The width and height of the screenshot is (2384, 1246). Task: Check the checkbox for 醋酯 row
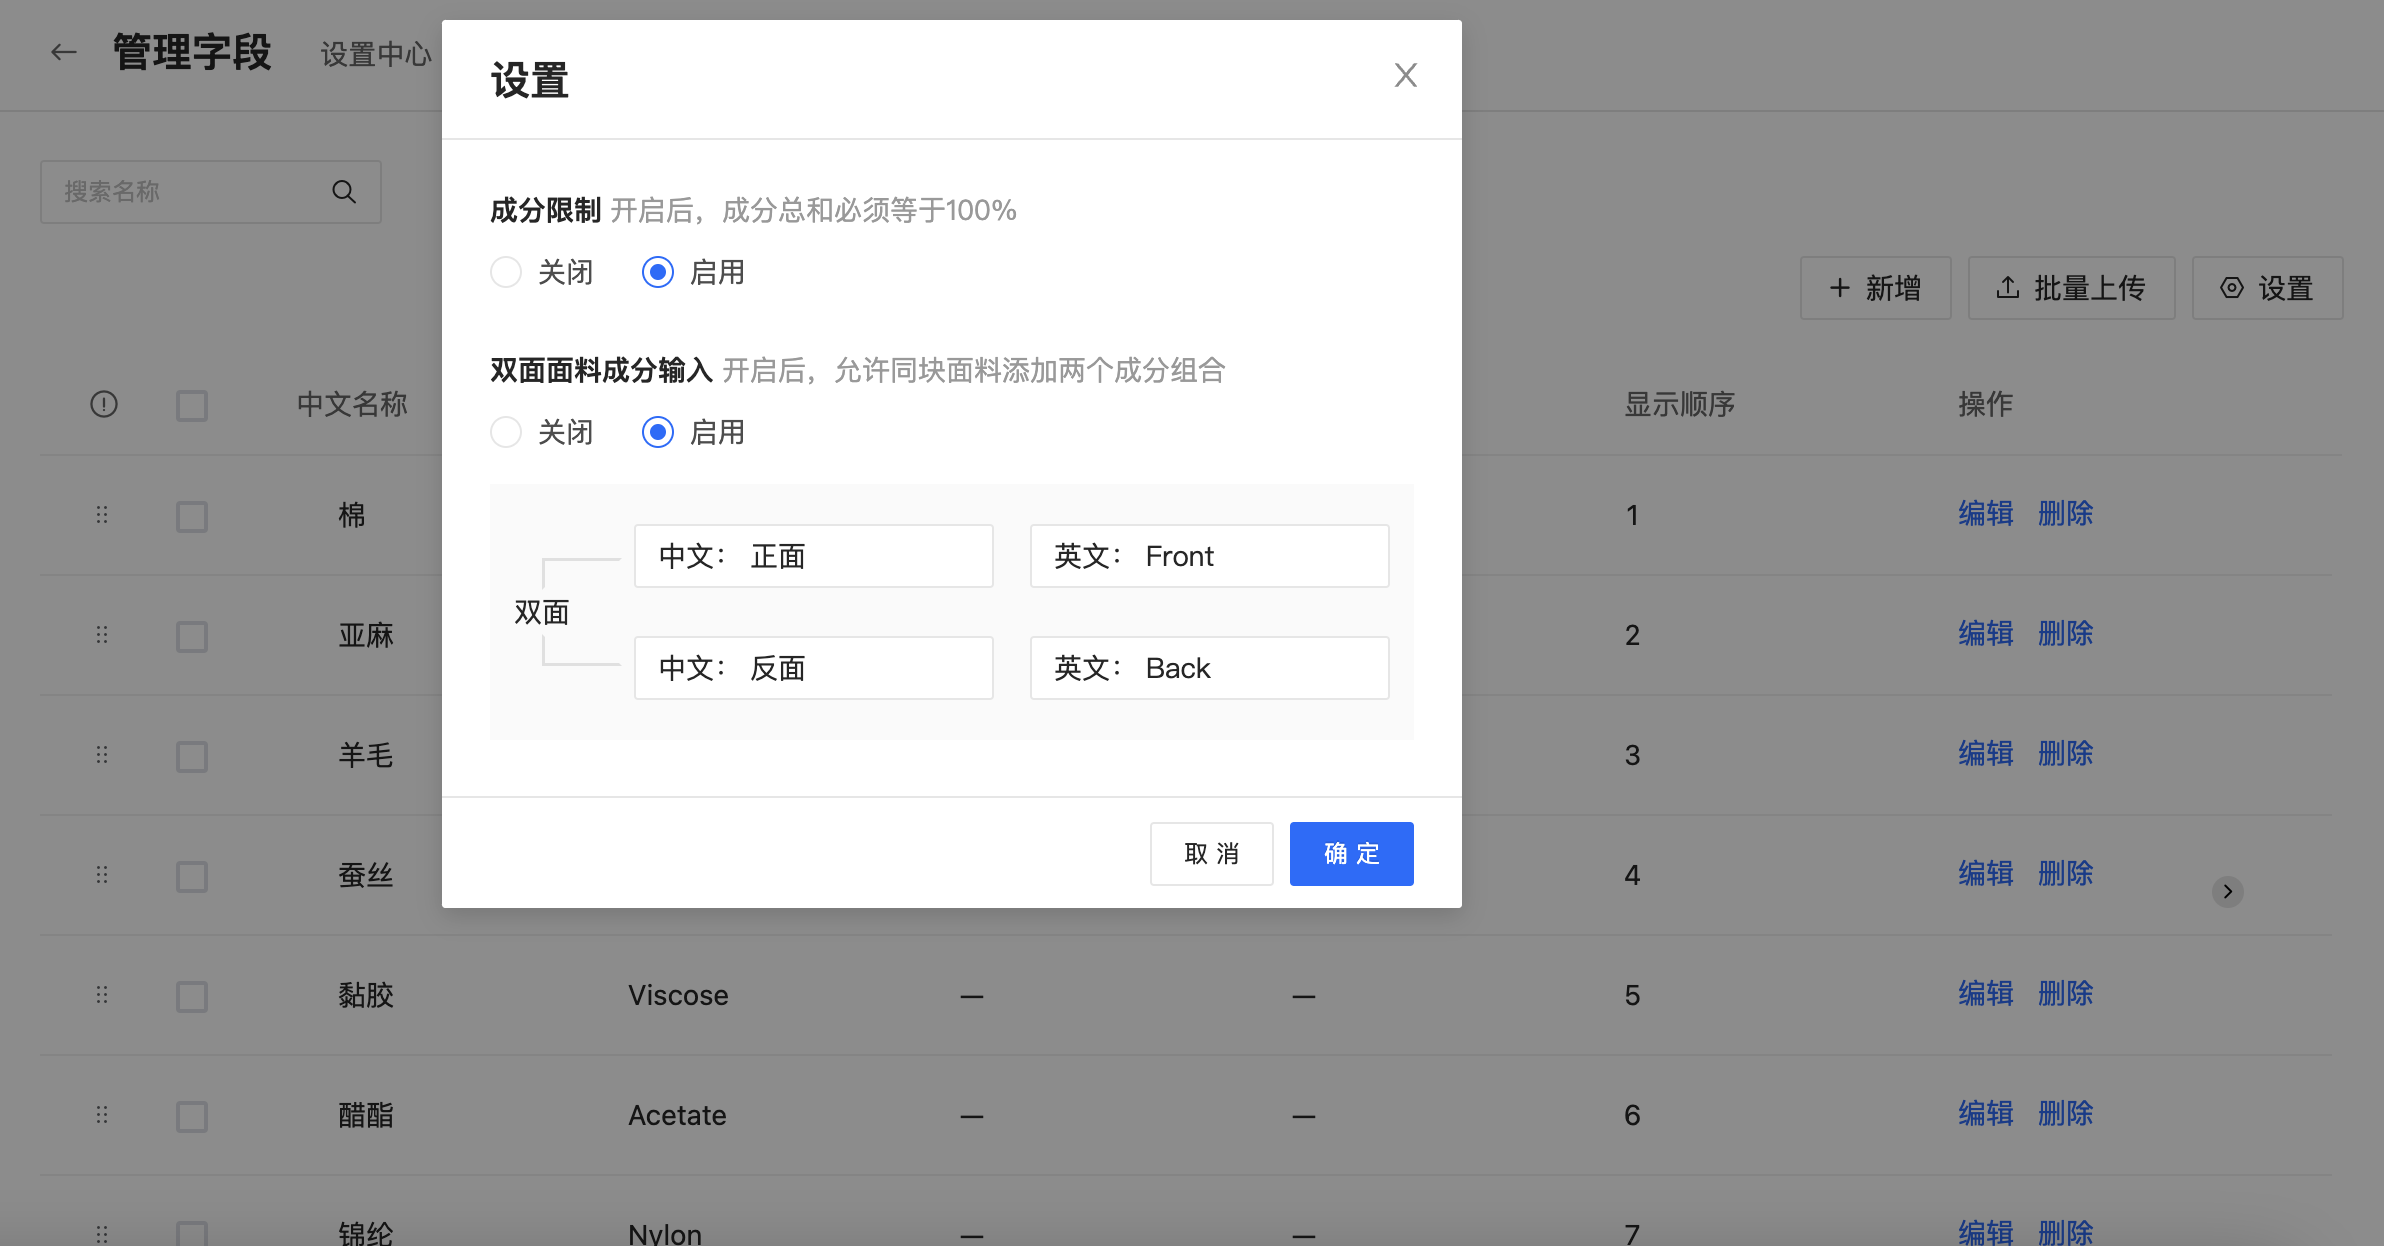point(192,1116)
